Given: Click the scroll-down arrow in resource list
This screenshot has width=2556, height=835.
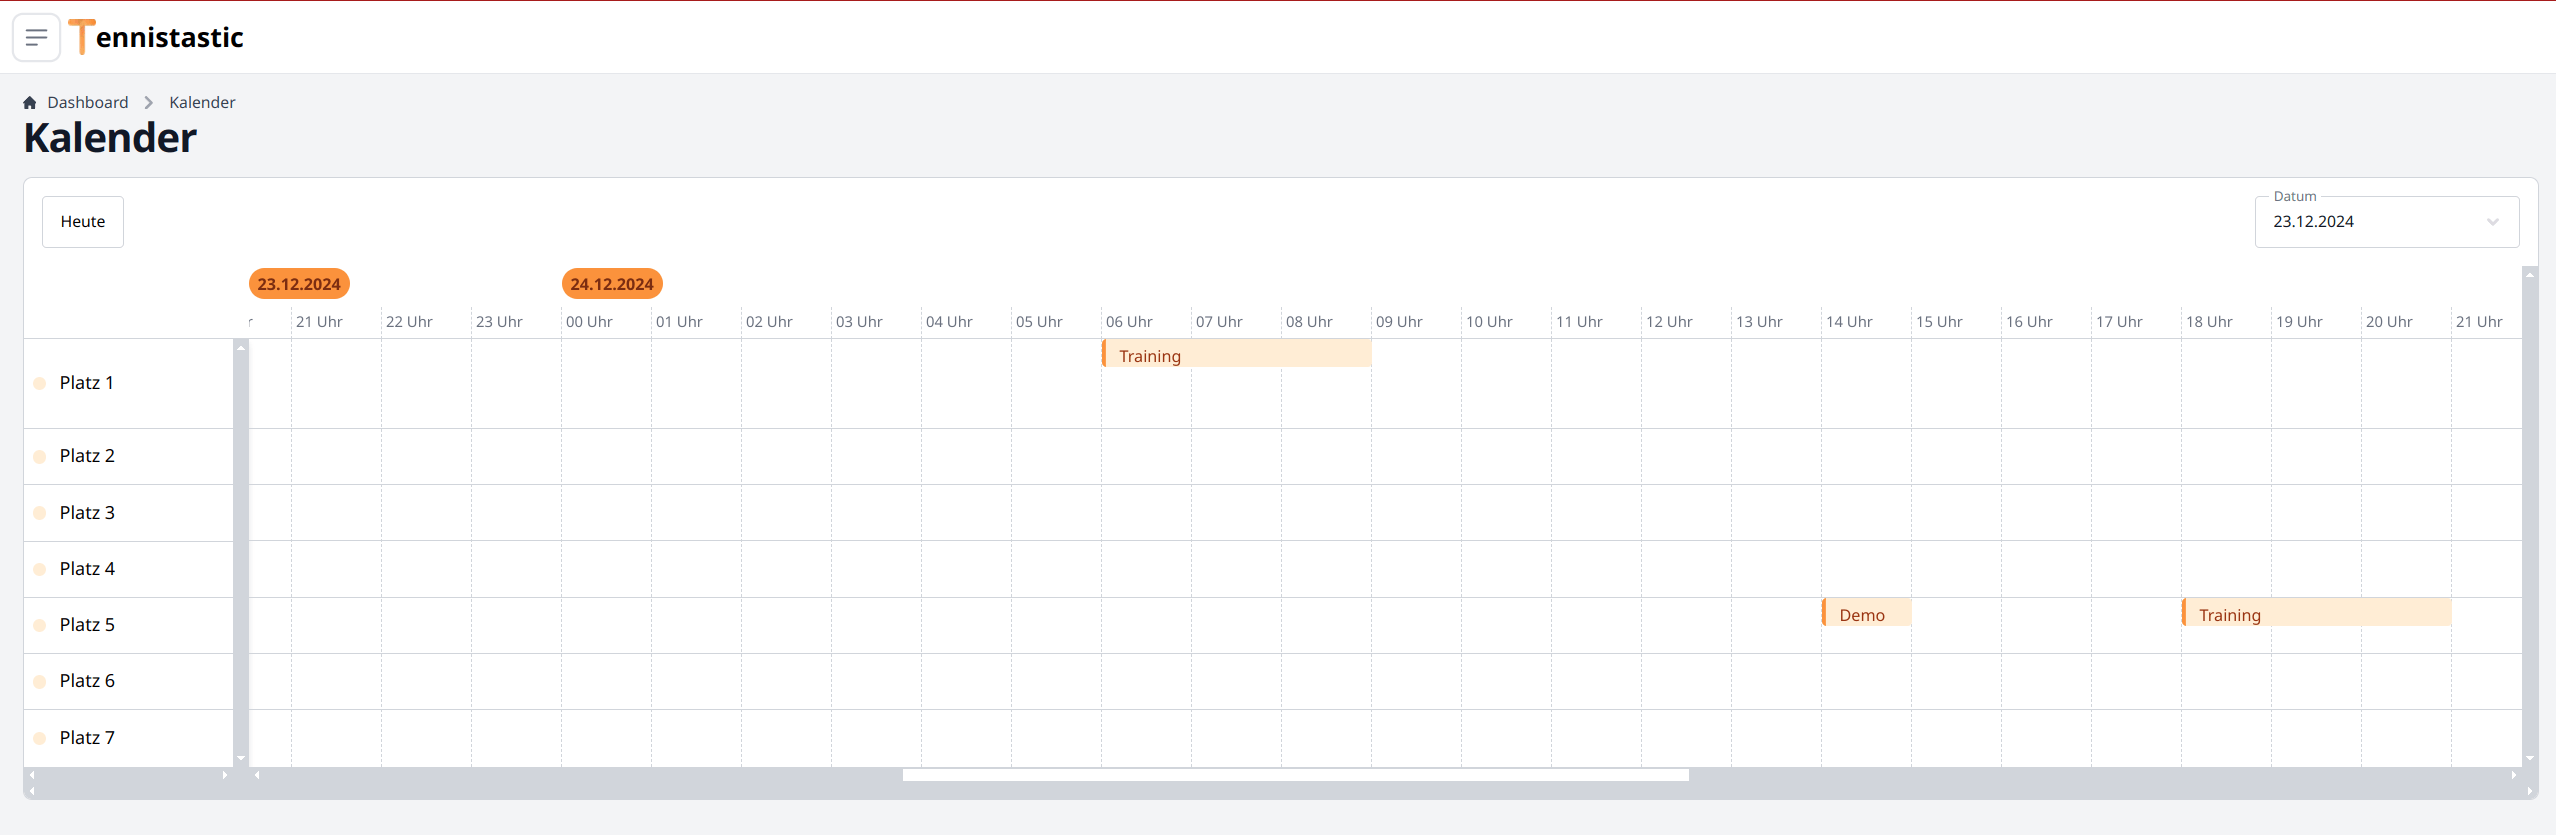Looking at the screenshot, I should tap(241, 759).
